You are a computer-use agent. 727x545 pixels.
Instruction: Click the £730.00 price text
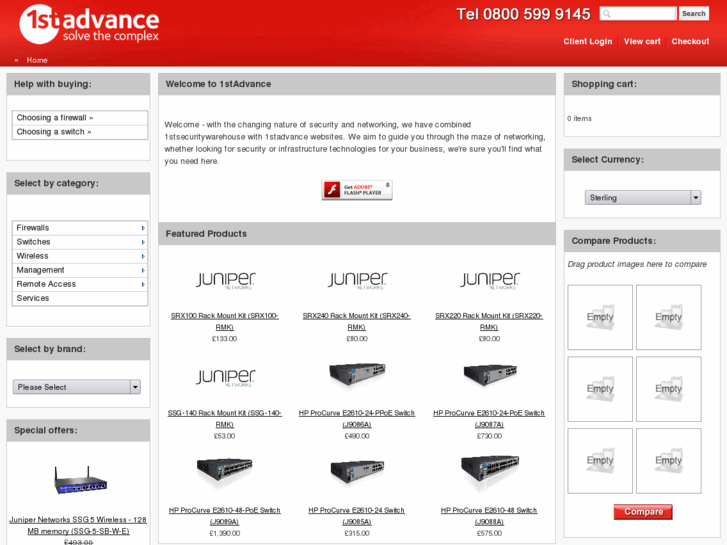(x=489, y=436)
